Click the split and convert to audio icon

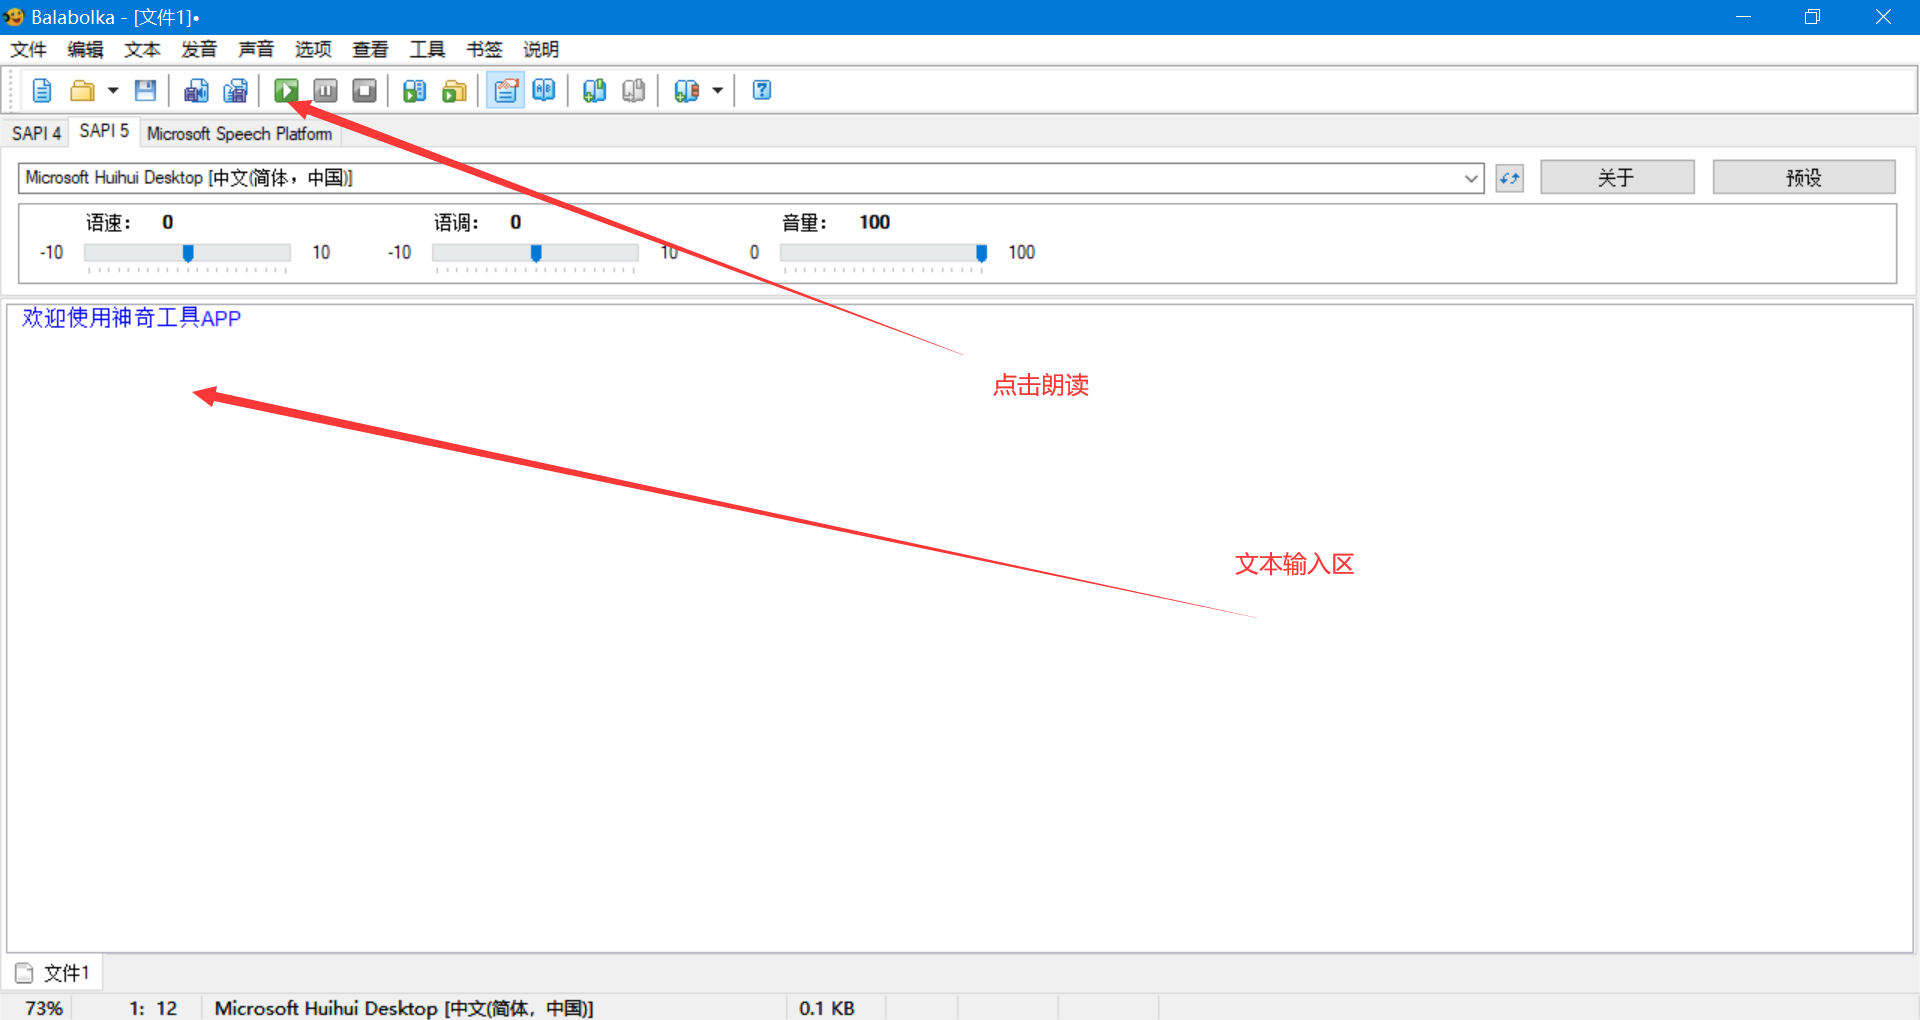click(235, 91)
